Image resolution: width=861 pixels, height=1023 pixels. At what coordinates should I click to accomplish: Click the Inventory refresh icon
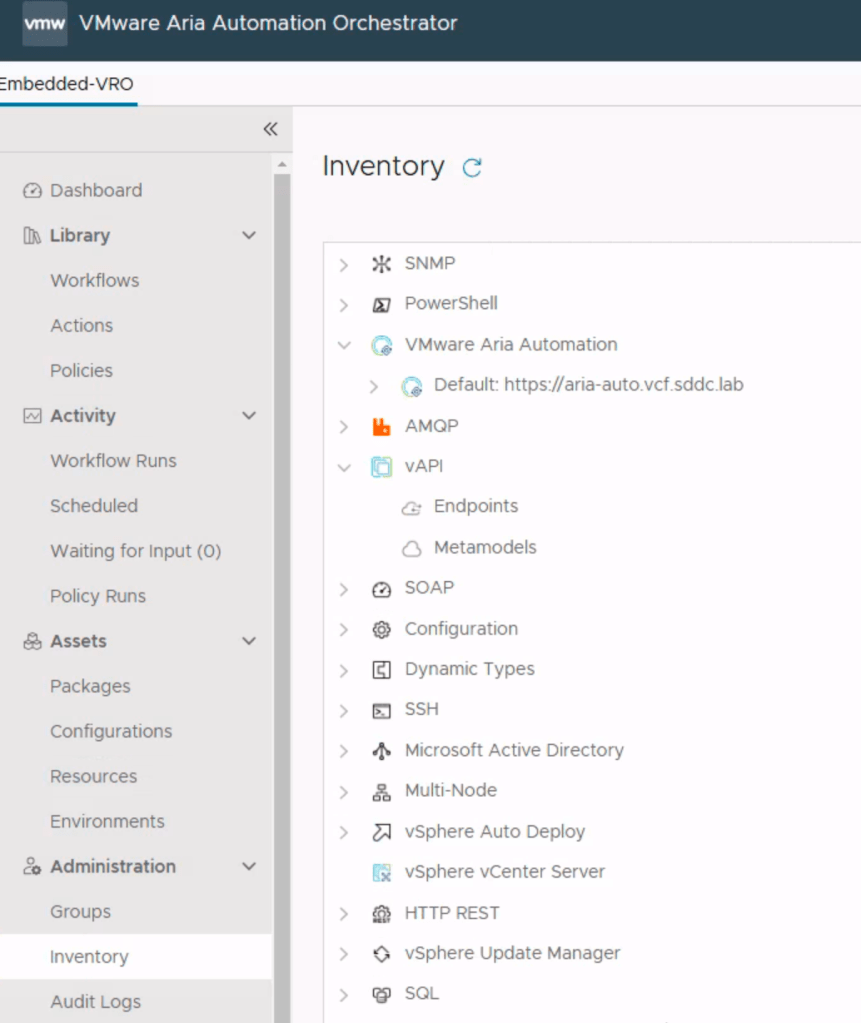click(x=472, y=168)
